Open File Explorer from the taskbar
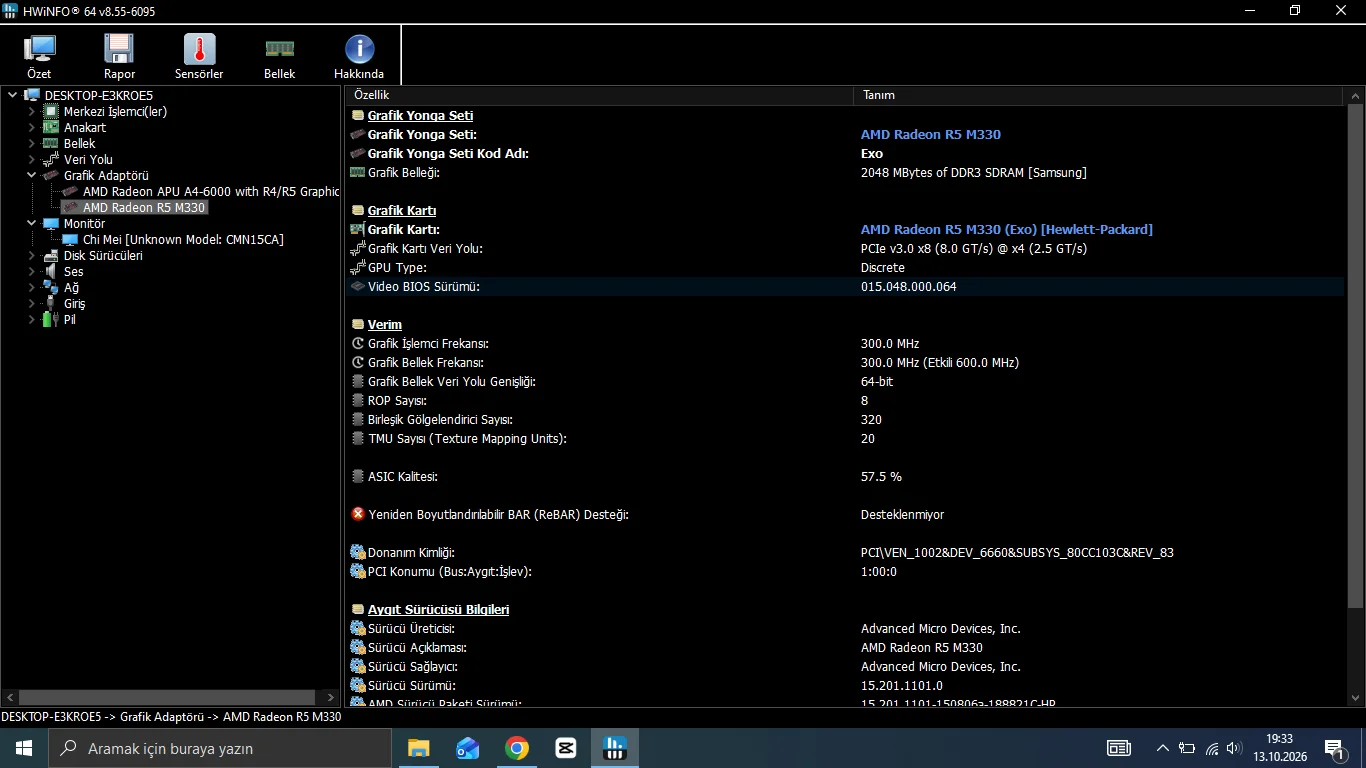 coord(418,748)
